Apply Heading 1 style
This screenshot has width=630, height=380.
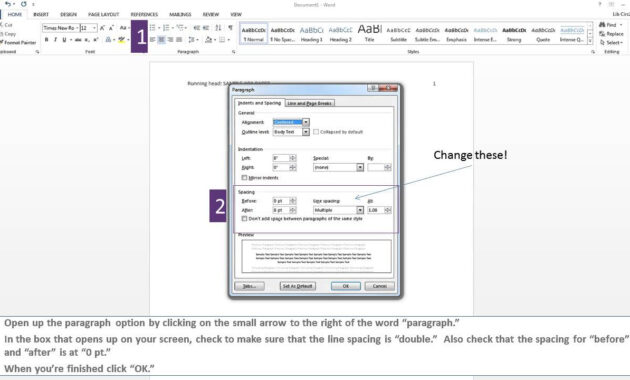[311, 33]
